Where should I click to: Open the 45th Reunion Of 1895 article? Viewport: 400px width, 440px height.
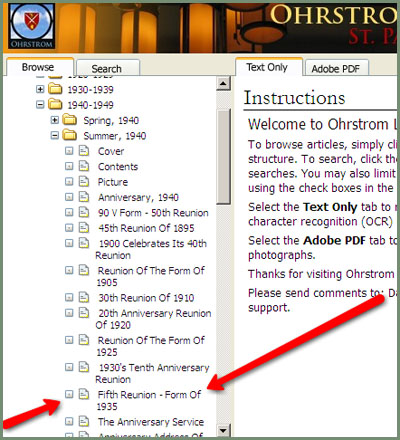pyautogui.click(x=146, y=228)
